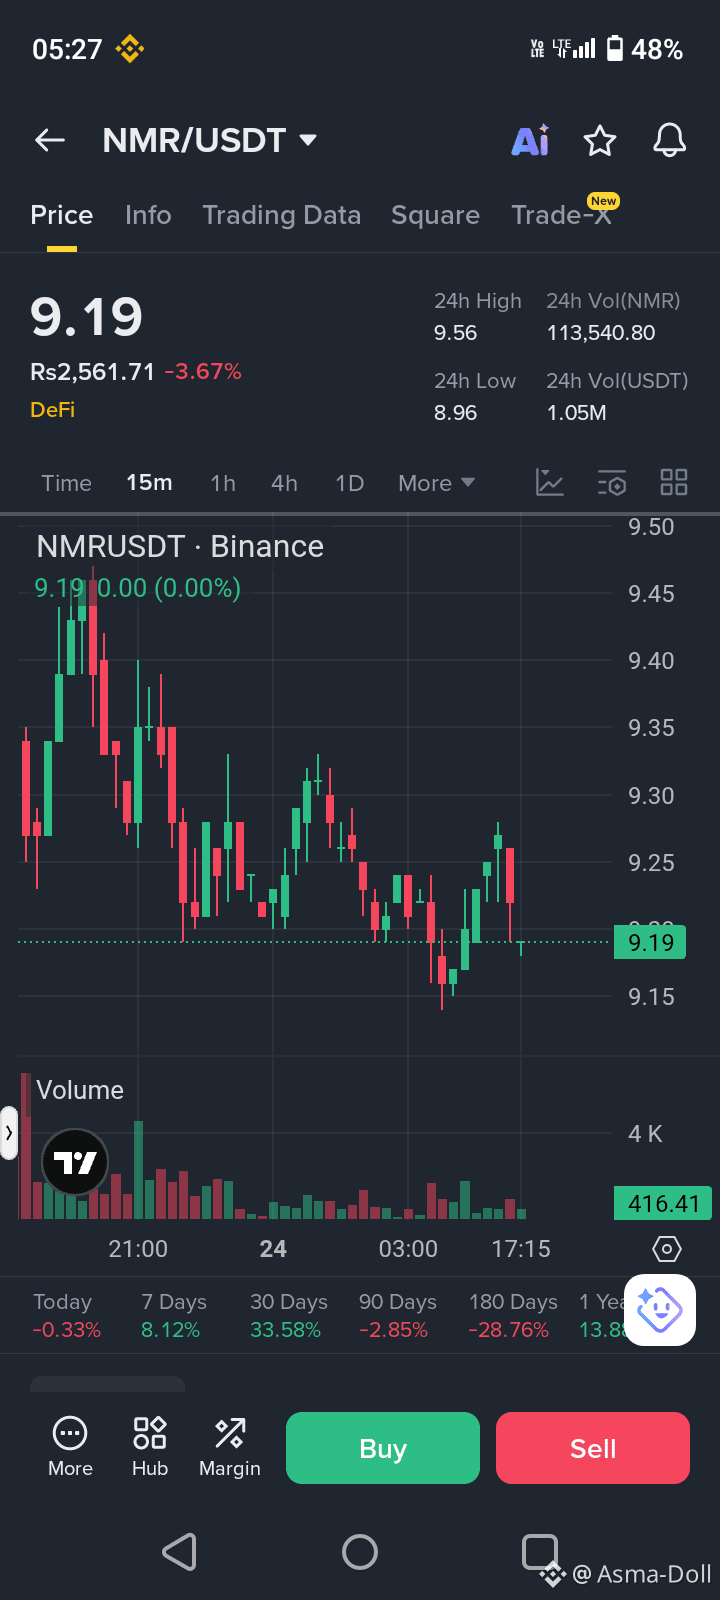Tap 24h Vol(NMR) 113,540.80 value
This screenshot has width=720, height=1600.
[x=601, y=333]
